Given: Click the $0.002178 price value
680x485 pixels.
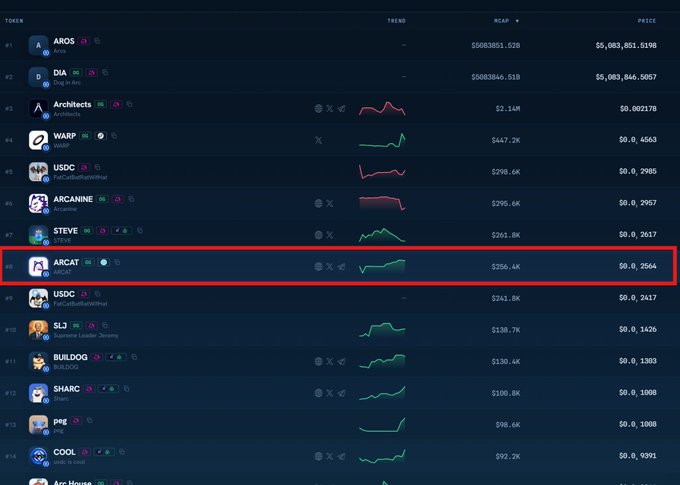Looking at the screenshot, I should (x=638, y=108).
